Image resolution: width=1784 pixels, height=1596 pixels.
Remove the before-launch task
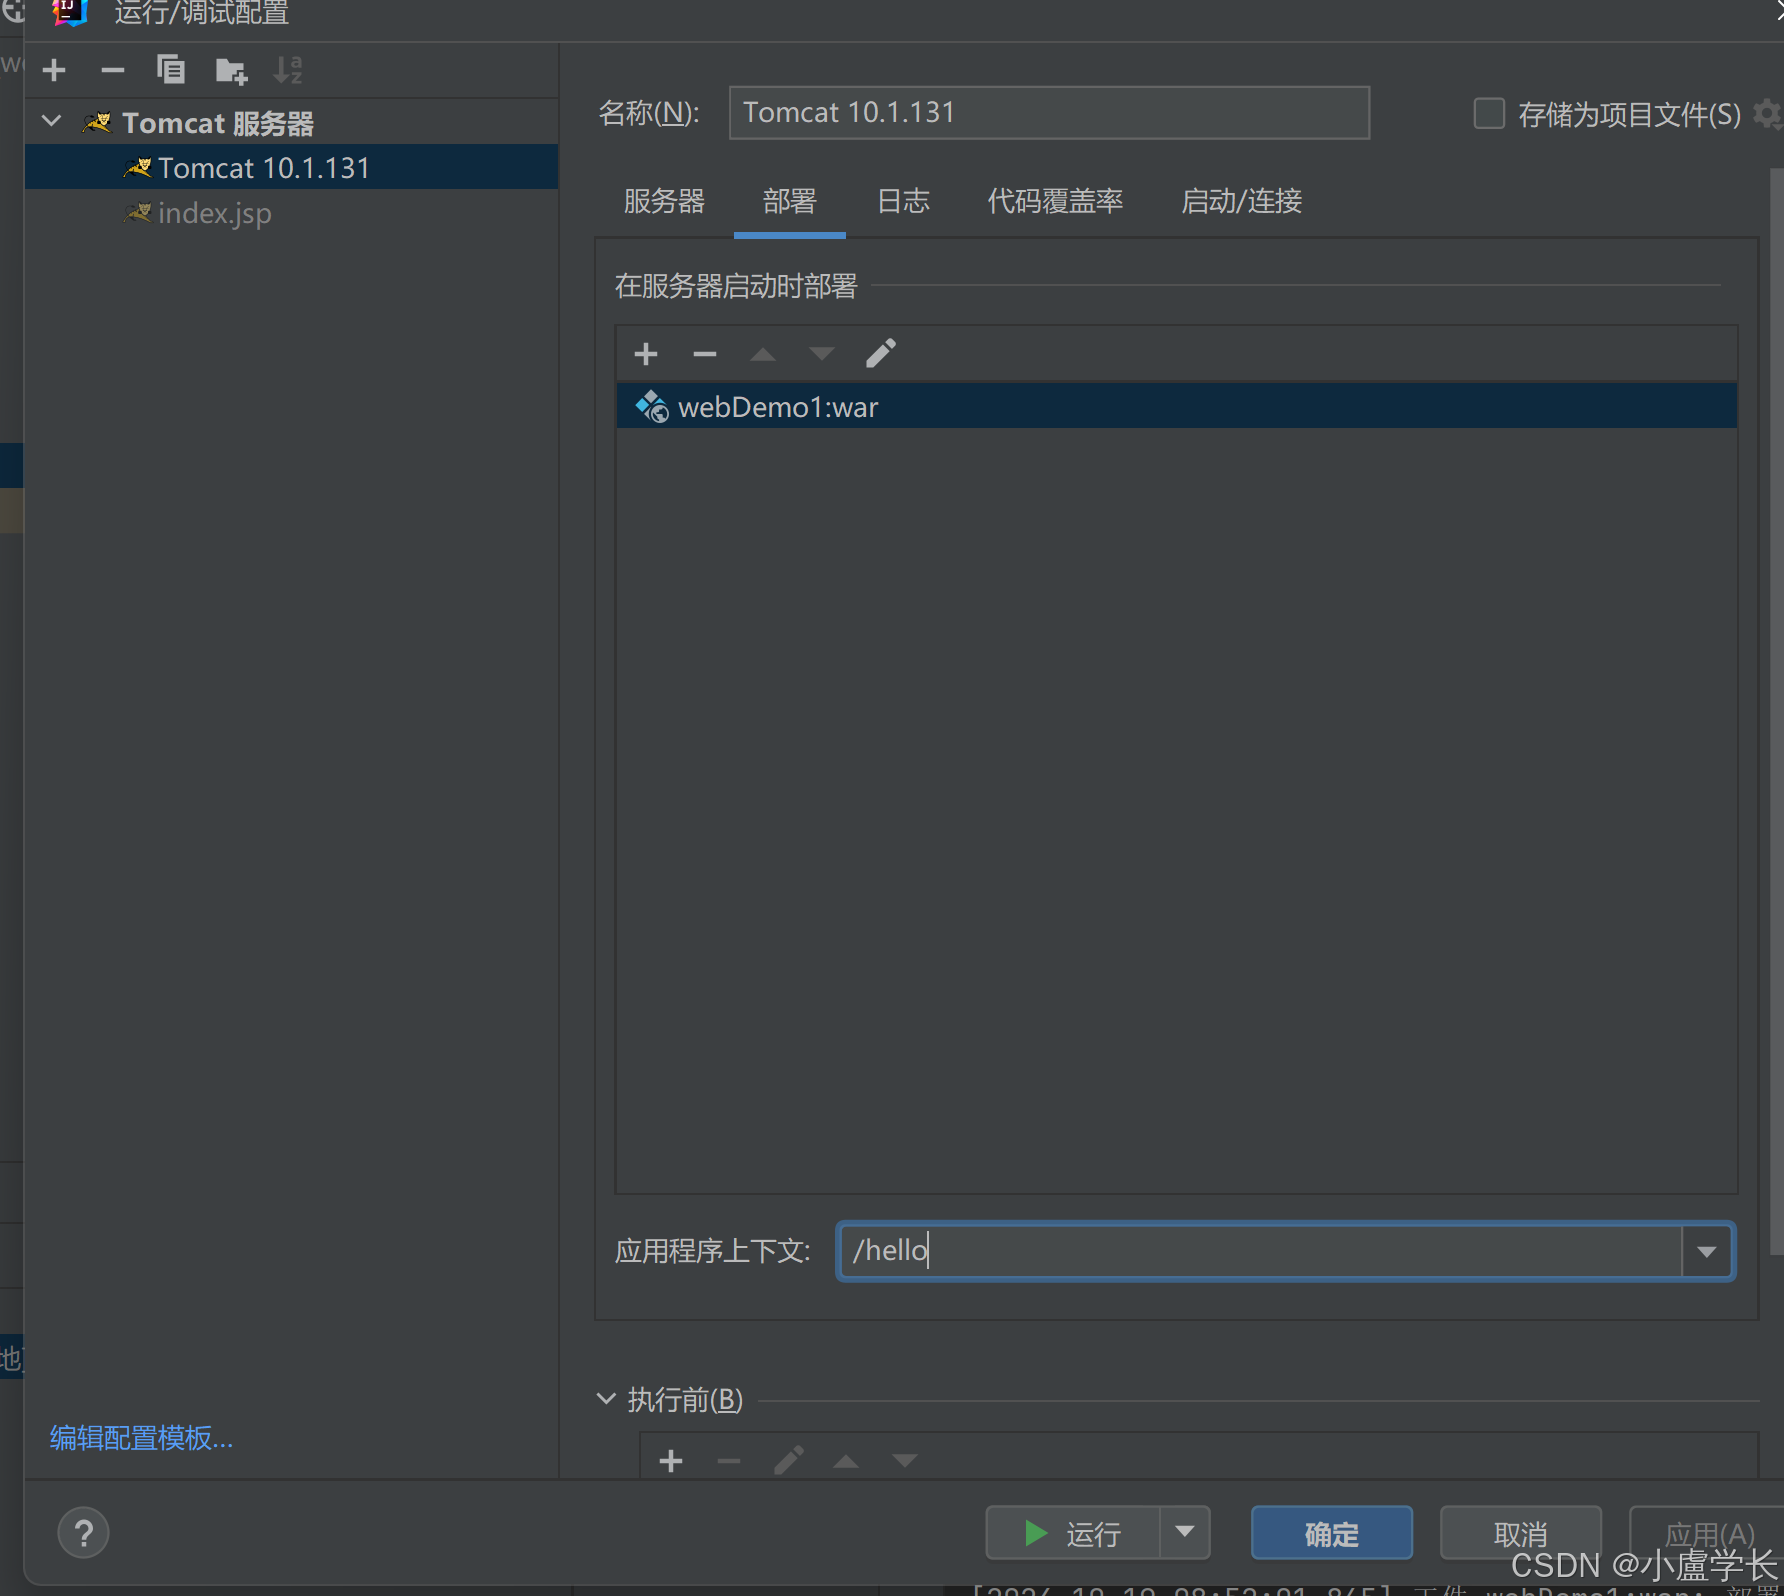729,1461
